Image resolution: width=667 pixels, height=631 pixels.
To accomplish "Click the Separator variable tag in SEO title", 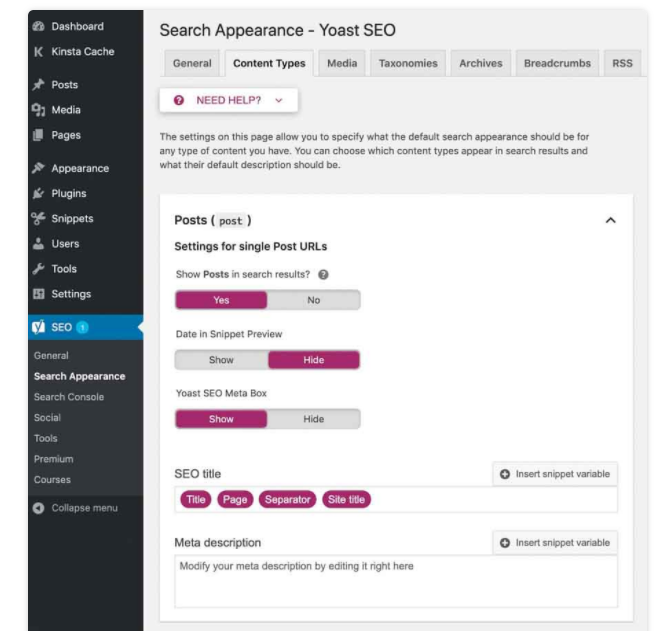I will (286, 500).
